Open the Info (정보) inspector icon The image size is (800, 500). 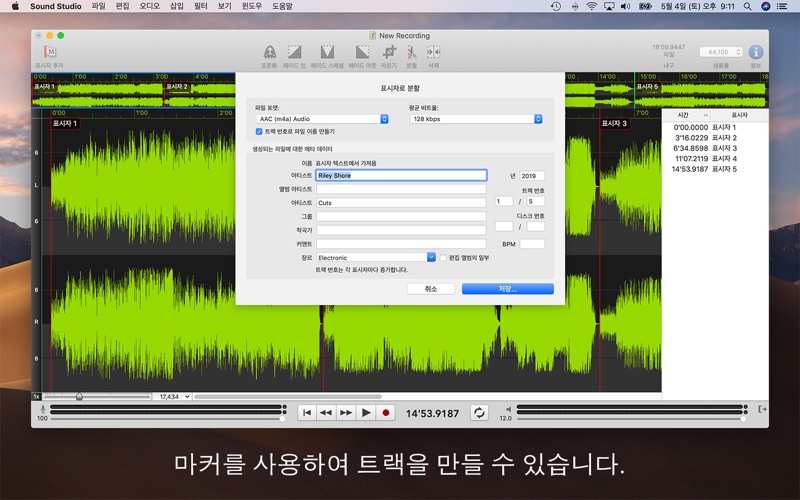coord(756,52)
